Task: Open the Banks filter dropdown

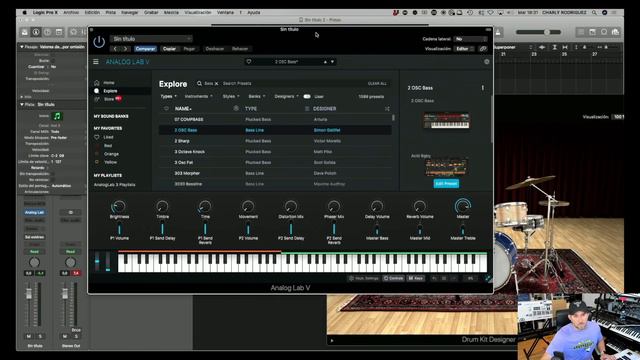Action: [x=256, y=97]
